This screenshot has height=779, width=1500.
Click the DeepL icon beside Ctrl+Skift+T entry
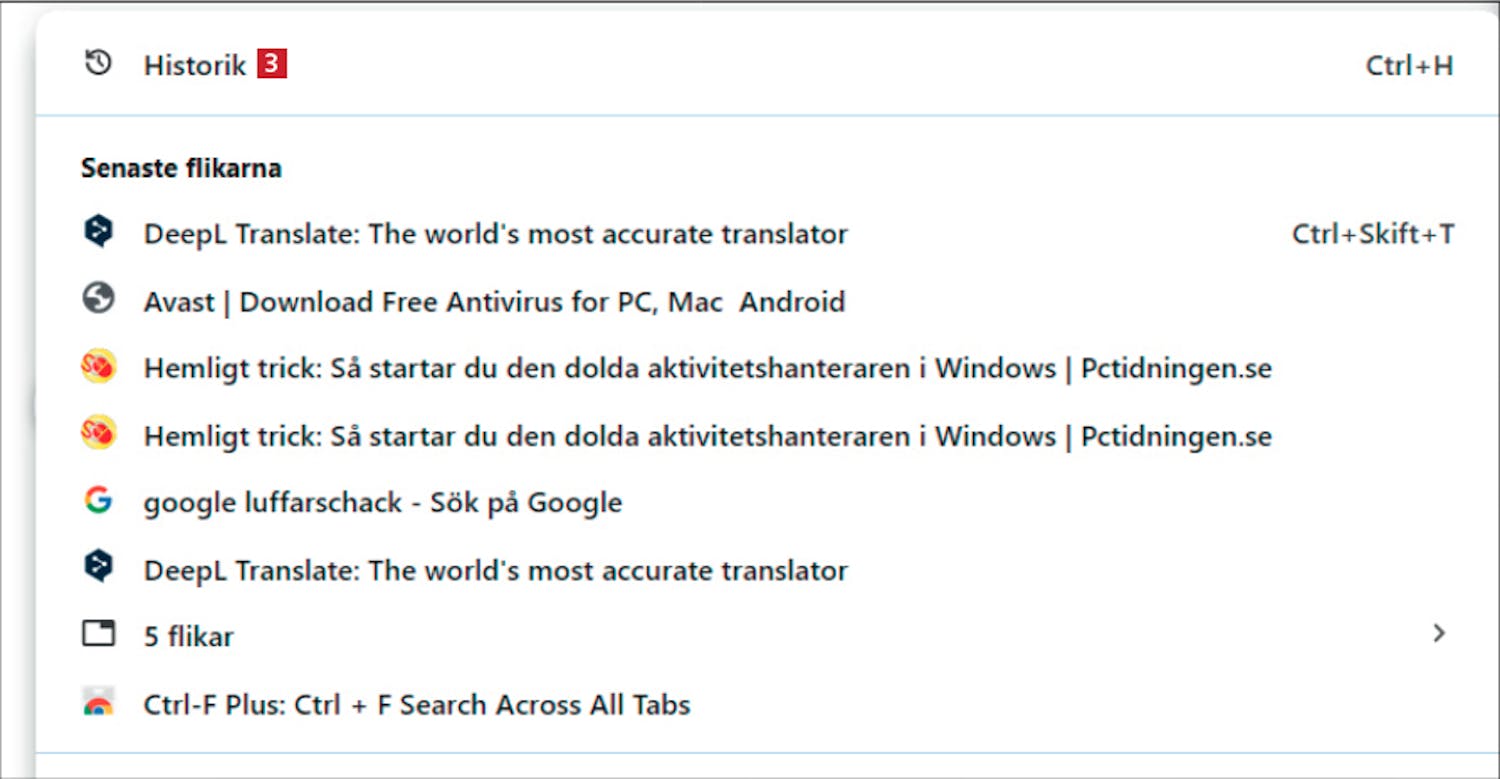pos(98,233)
